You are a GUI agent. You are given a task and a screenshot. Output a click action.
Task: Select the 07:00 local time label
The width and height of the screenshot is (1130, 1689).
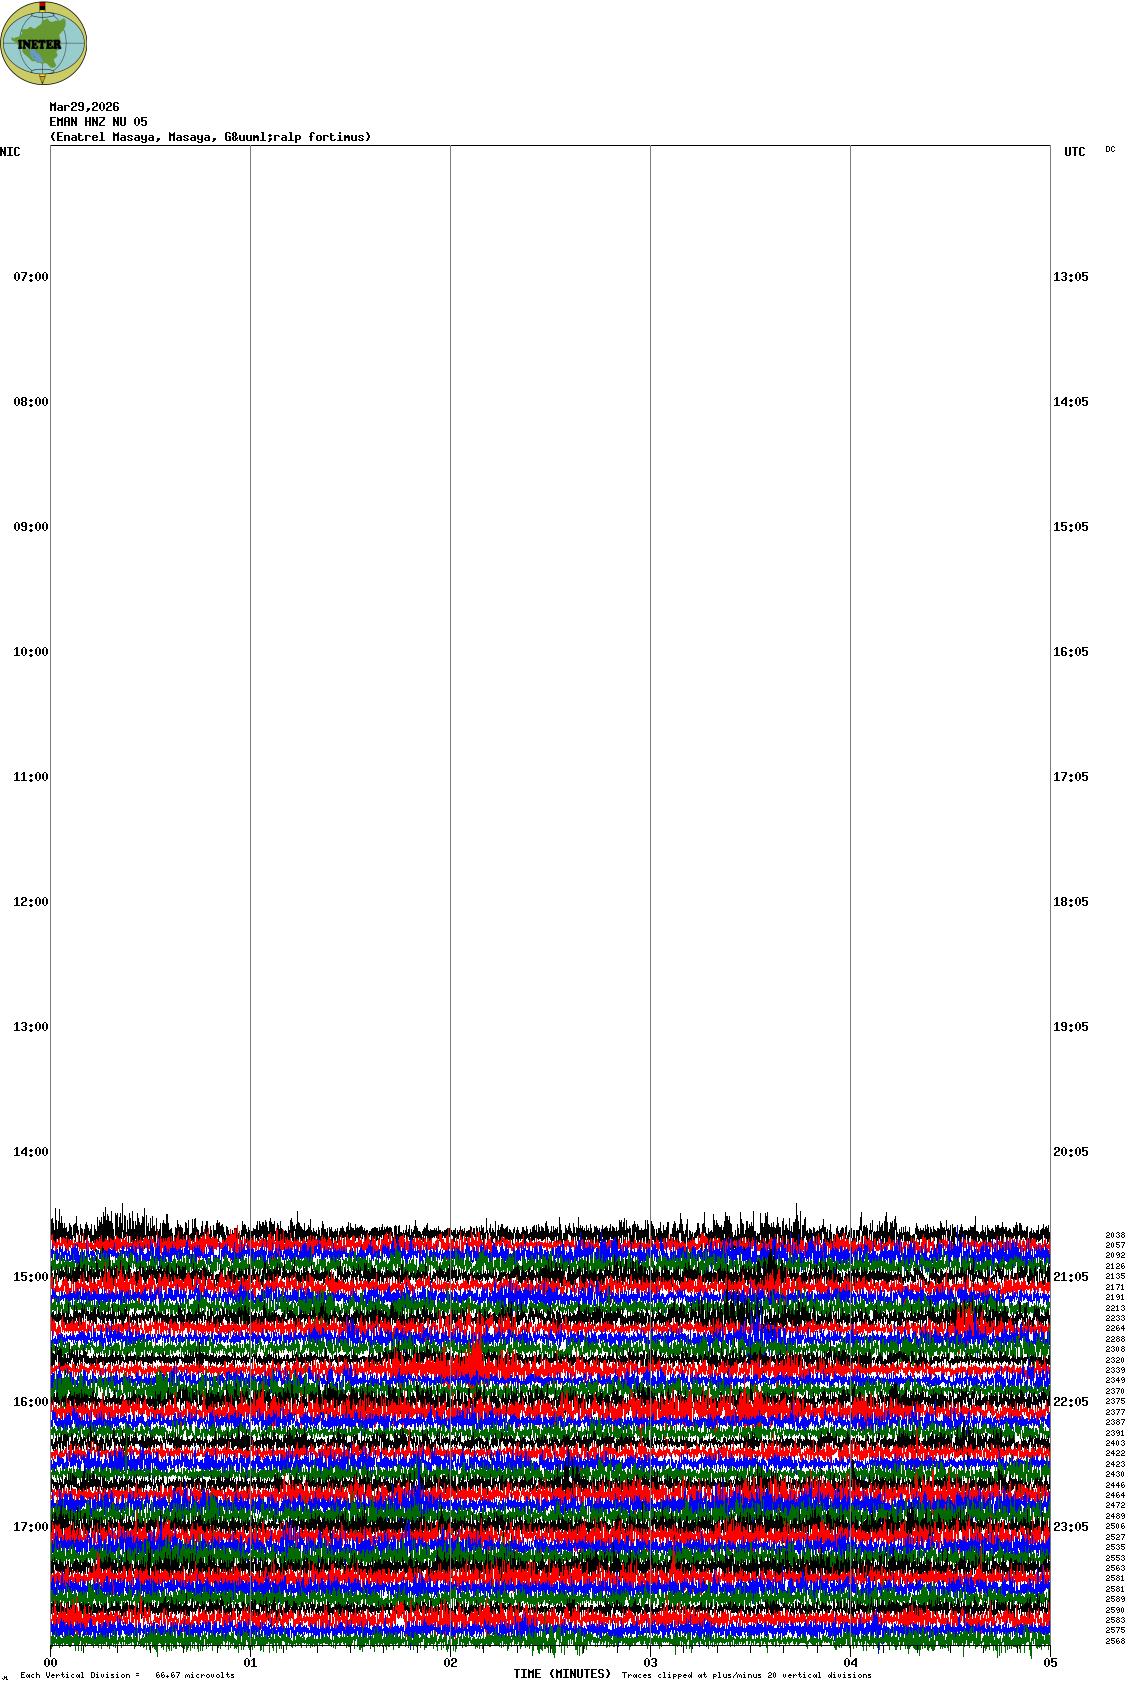[30, 277]
